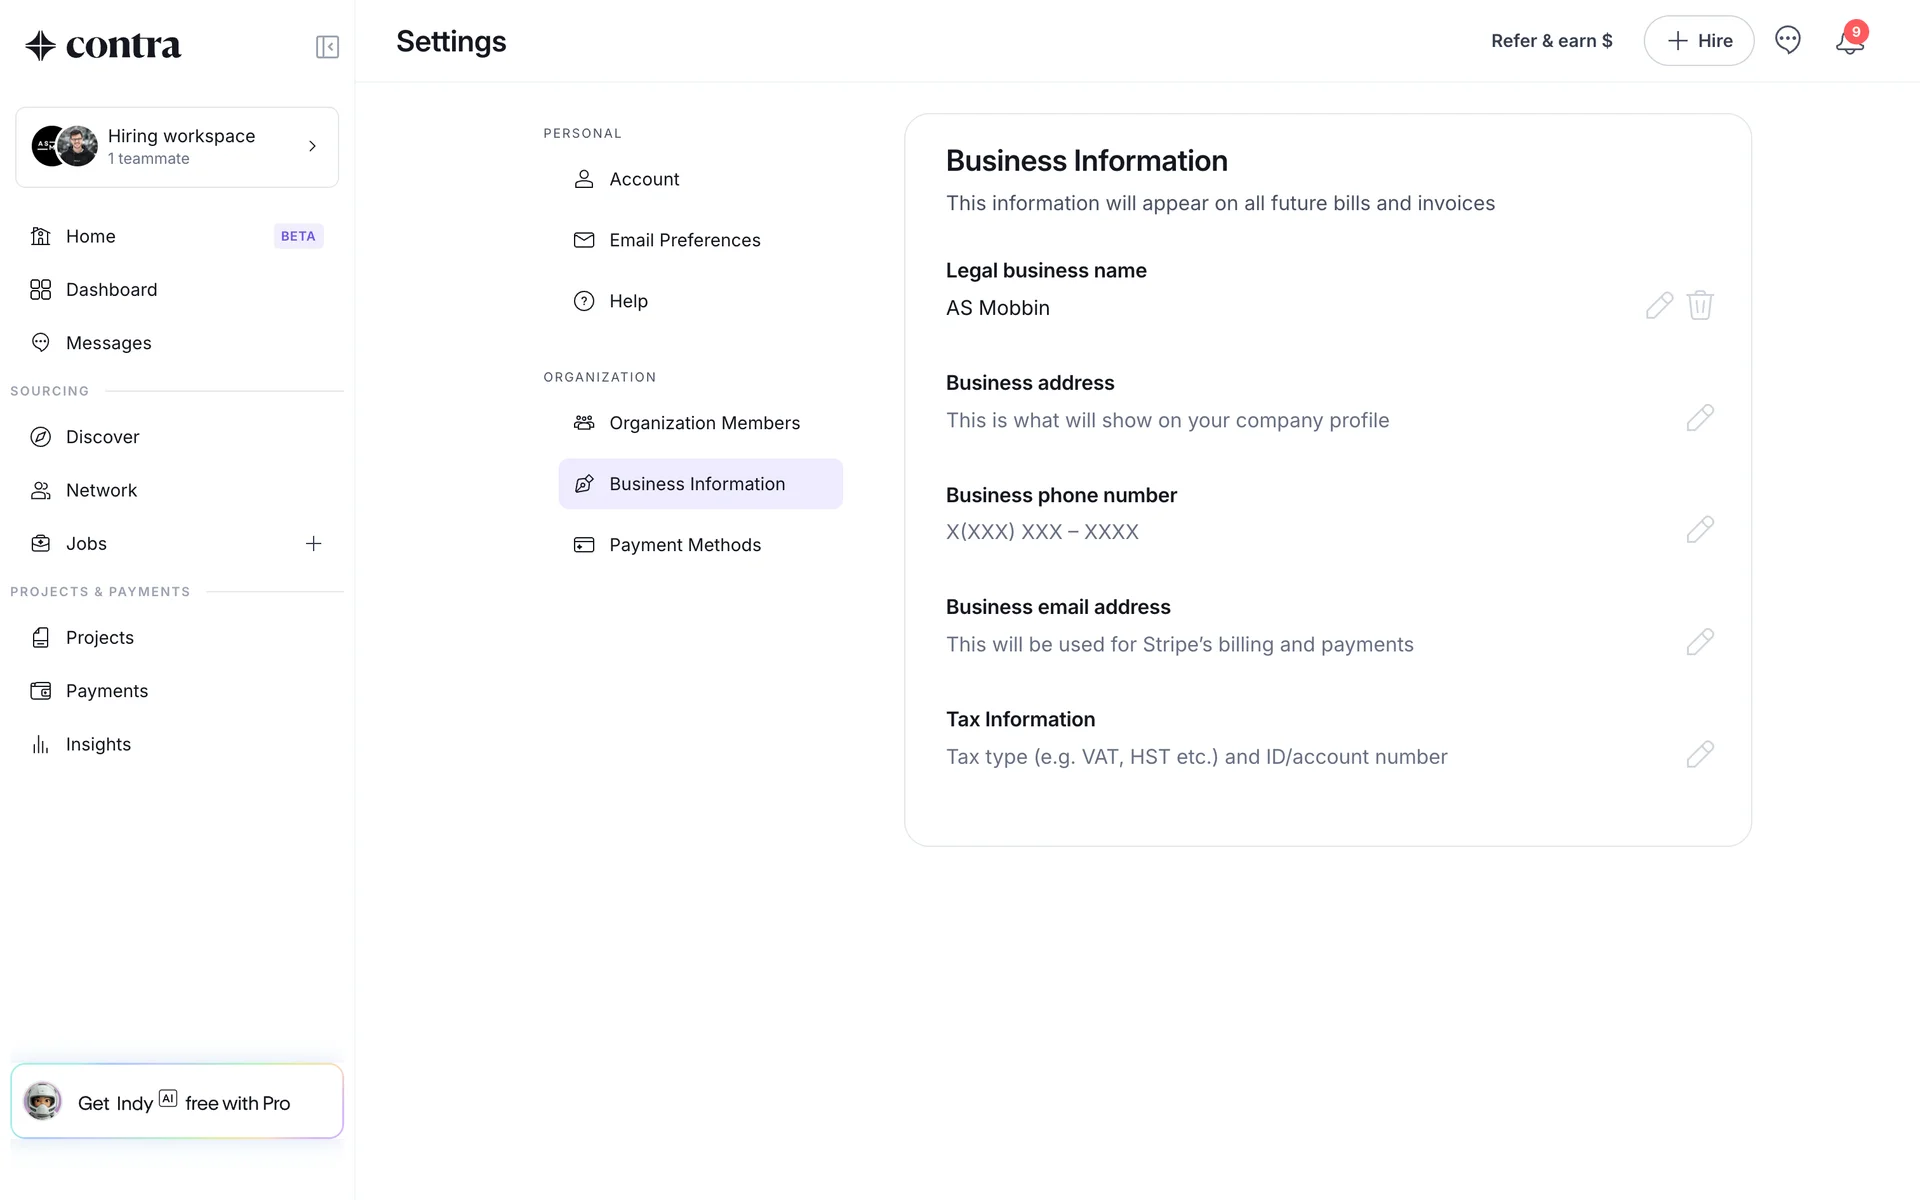Edit the legal business name

(1659, 305)
